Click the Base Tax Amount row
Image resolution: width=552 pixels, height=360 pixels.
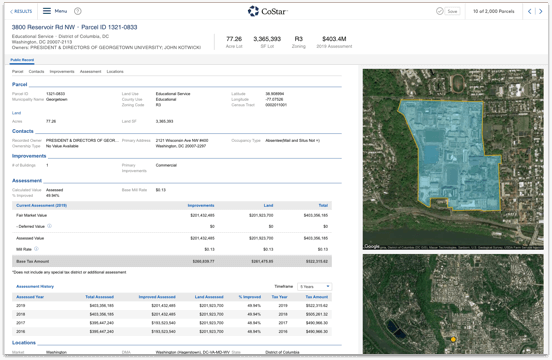pyautogui.click(x=172, y=261)
